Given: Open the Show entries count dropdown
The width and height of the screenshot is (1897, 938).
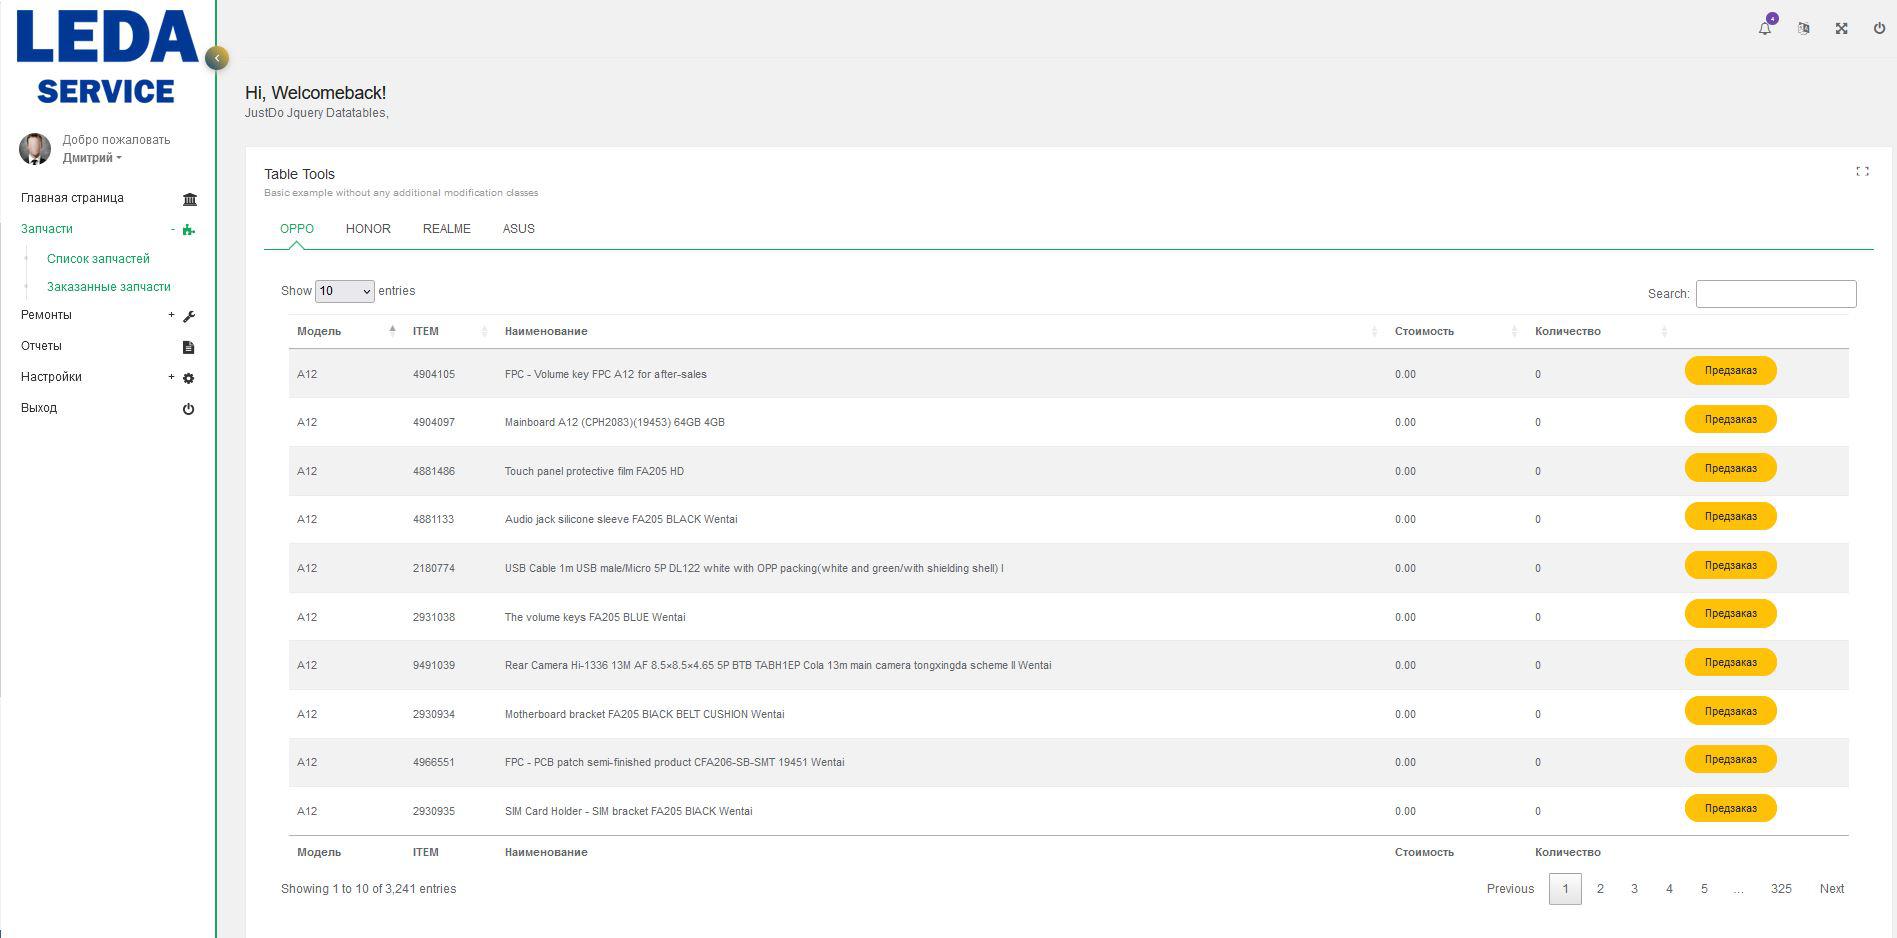Looking at the screenshot, I should (344, 291).
